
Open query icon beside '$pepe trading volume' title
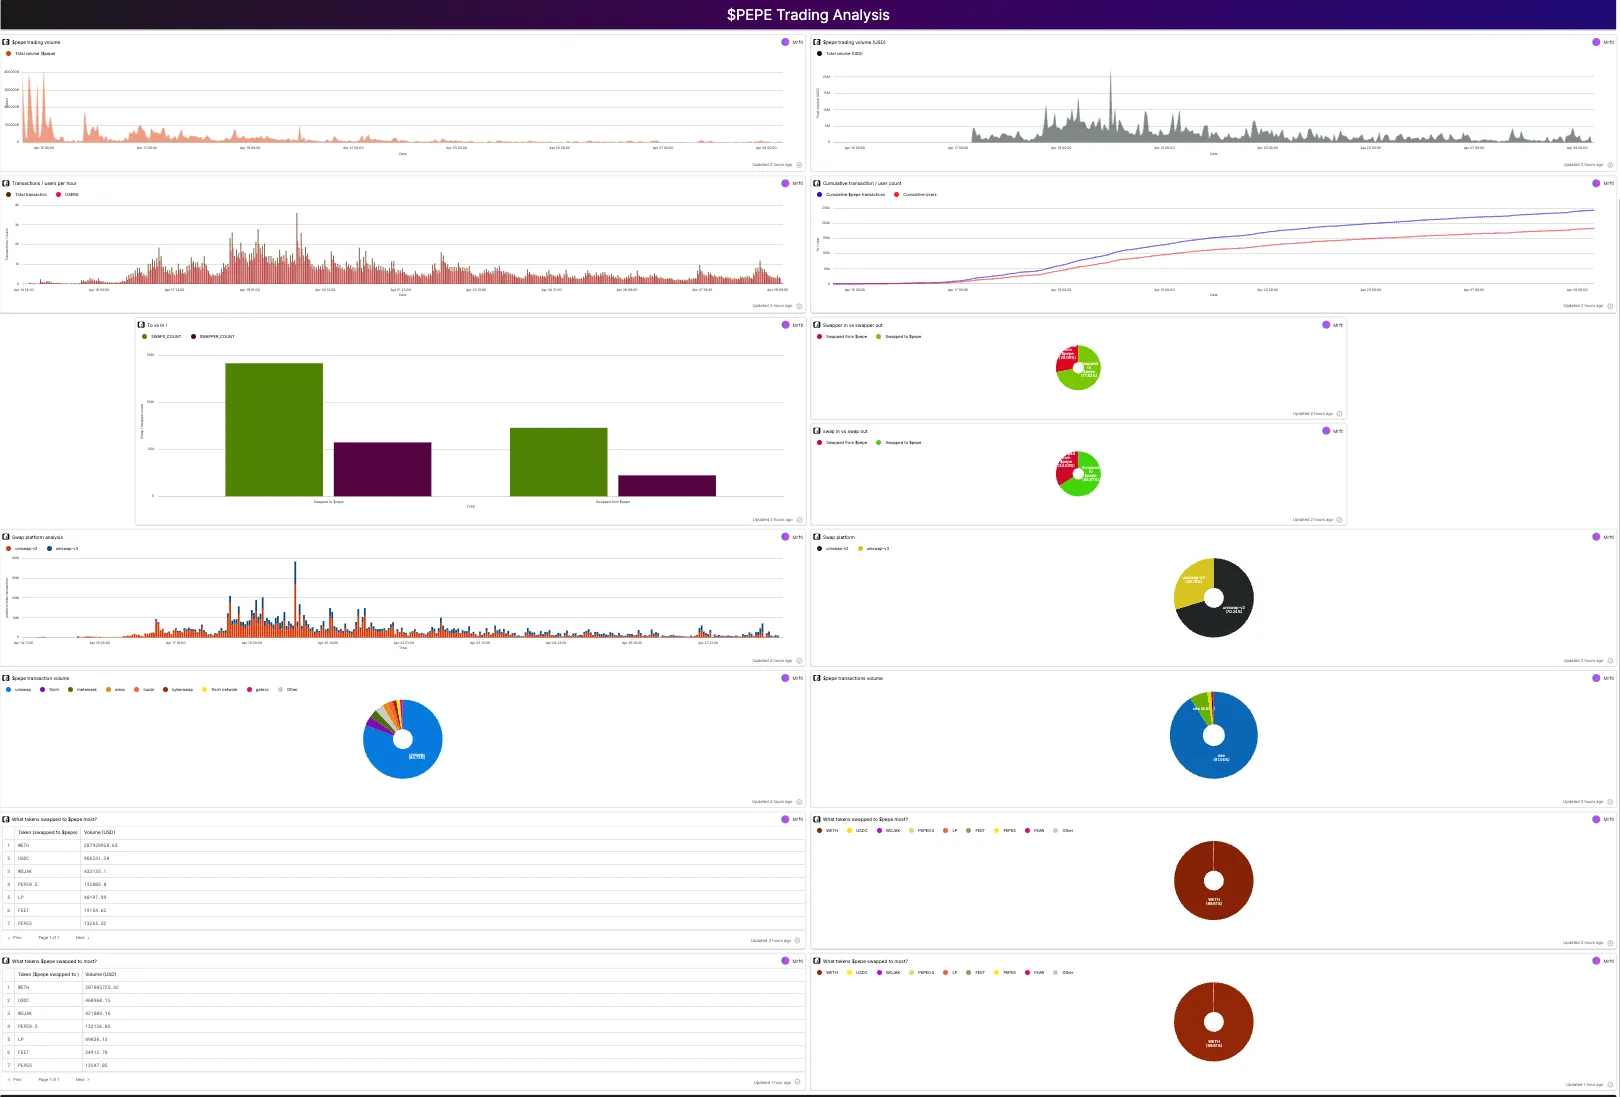coord(6,42)
